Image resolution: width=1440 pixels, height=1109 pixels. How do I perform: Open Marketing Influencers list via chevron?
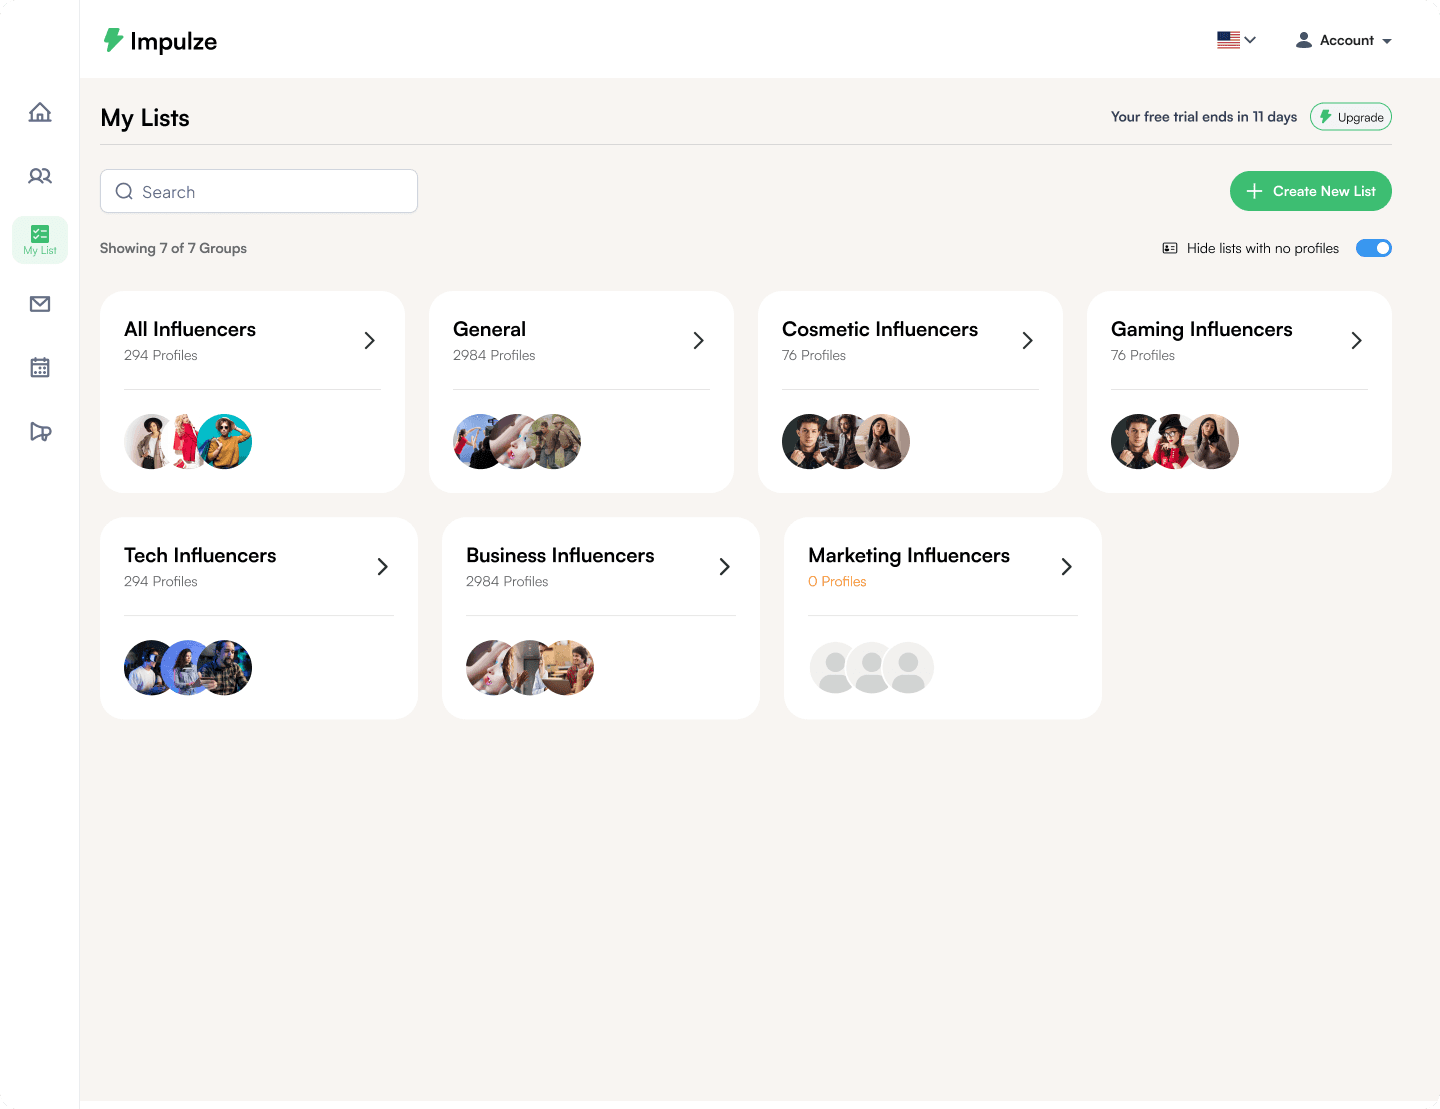pos(1066,567)
